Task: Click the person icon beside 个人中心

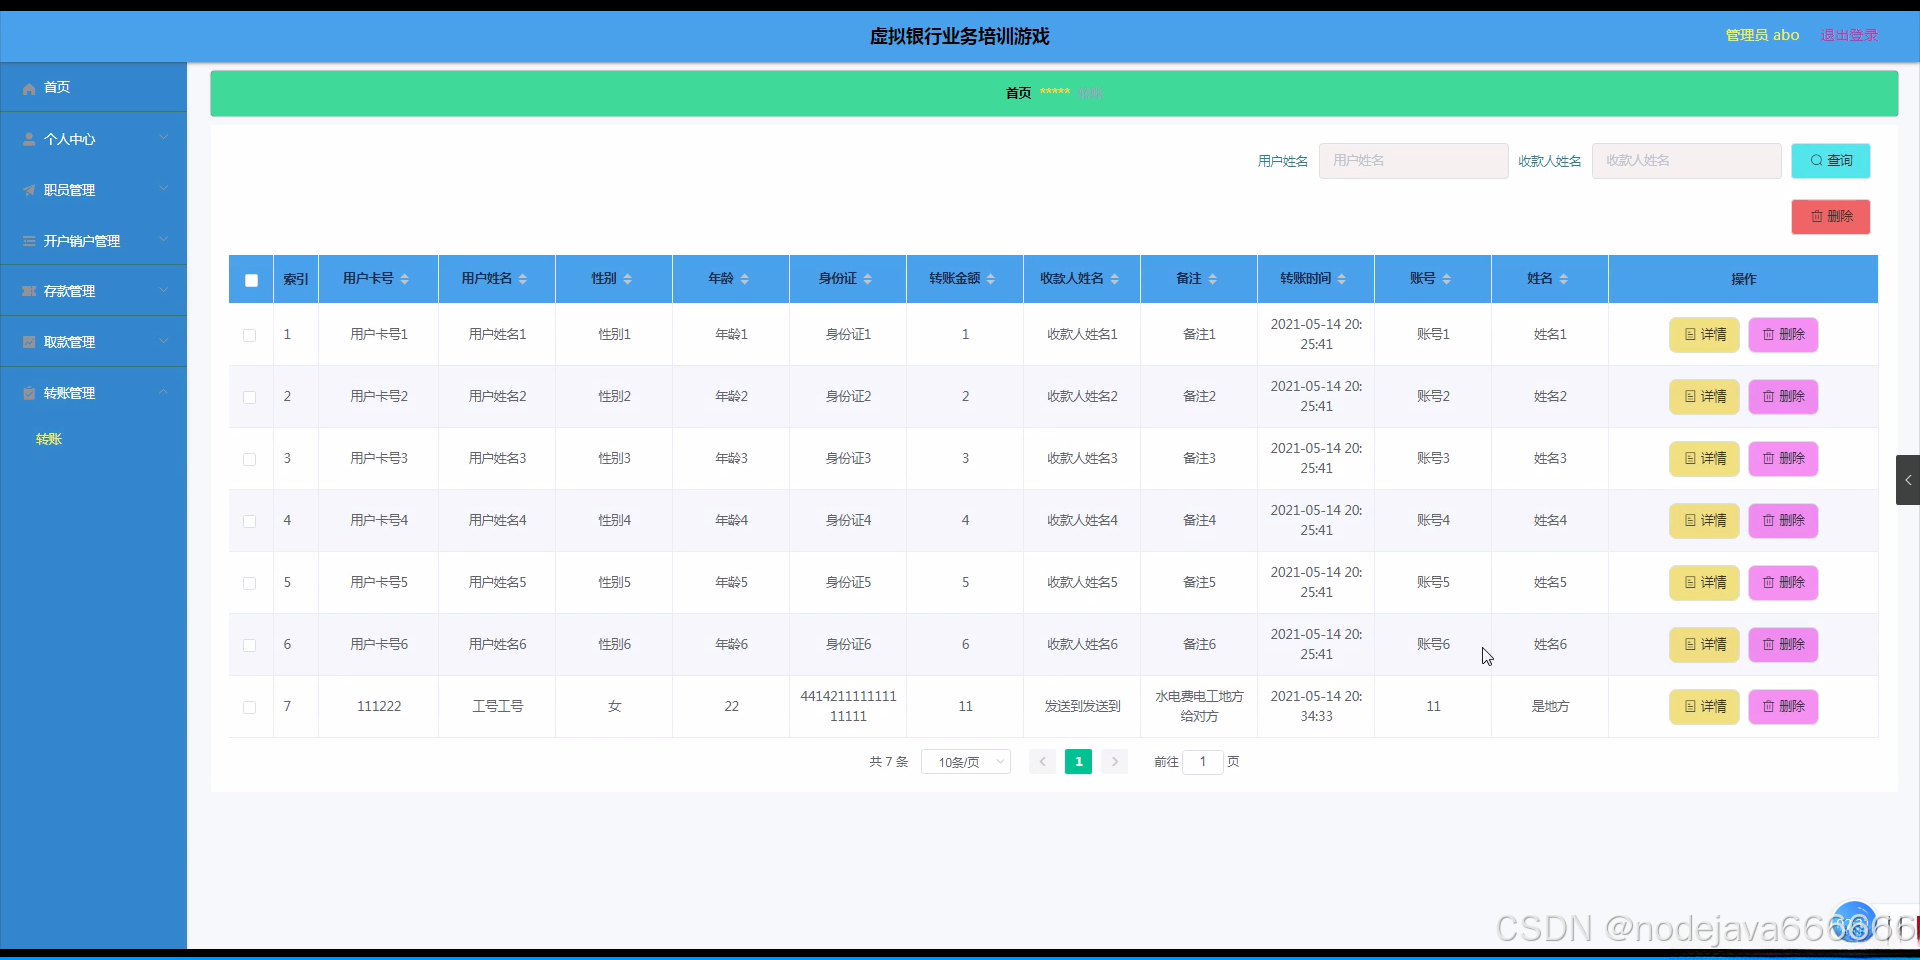Action: [29, 140]
